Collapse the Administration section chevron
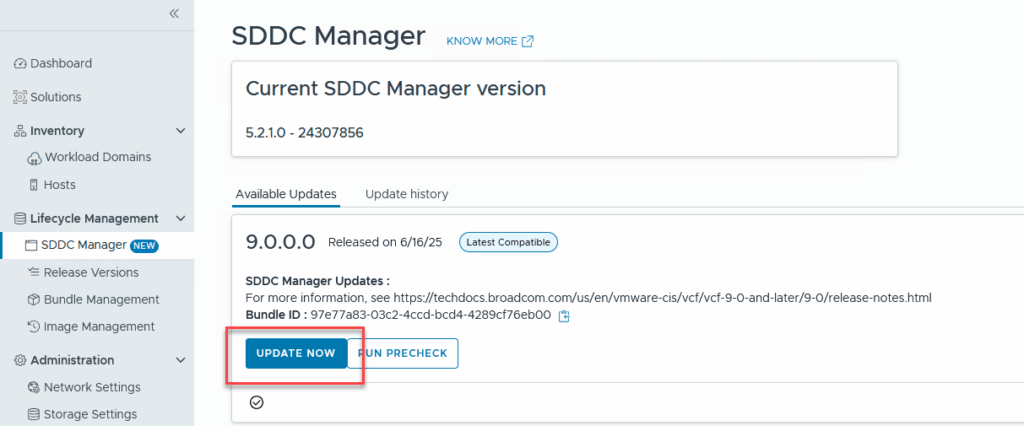The width and height of the screenshot is (1024, 426). click(x=181, y=360)
